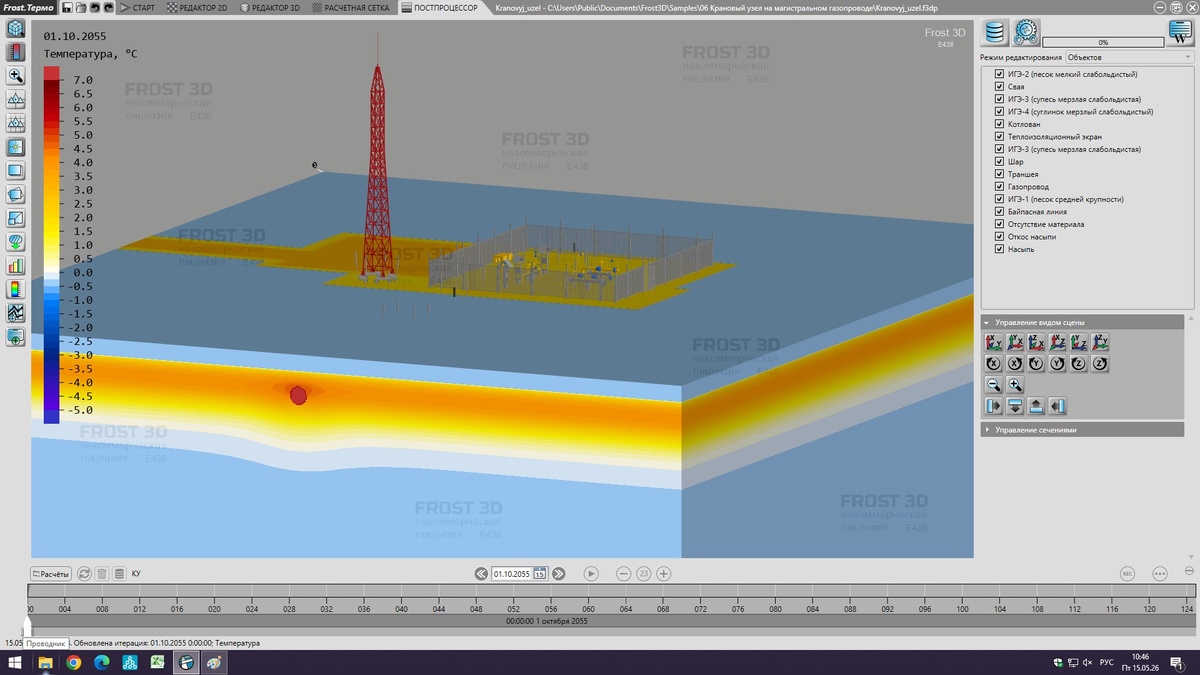Image resolution: width=1200 pixels, height=675 pixels.
Task: Toggle Байпасная линия checkbox
Action: tap(999, 212)
